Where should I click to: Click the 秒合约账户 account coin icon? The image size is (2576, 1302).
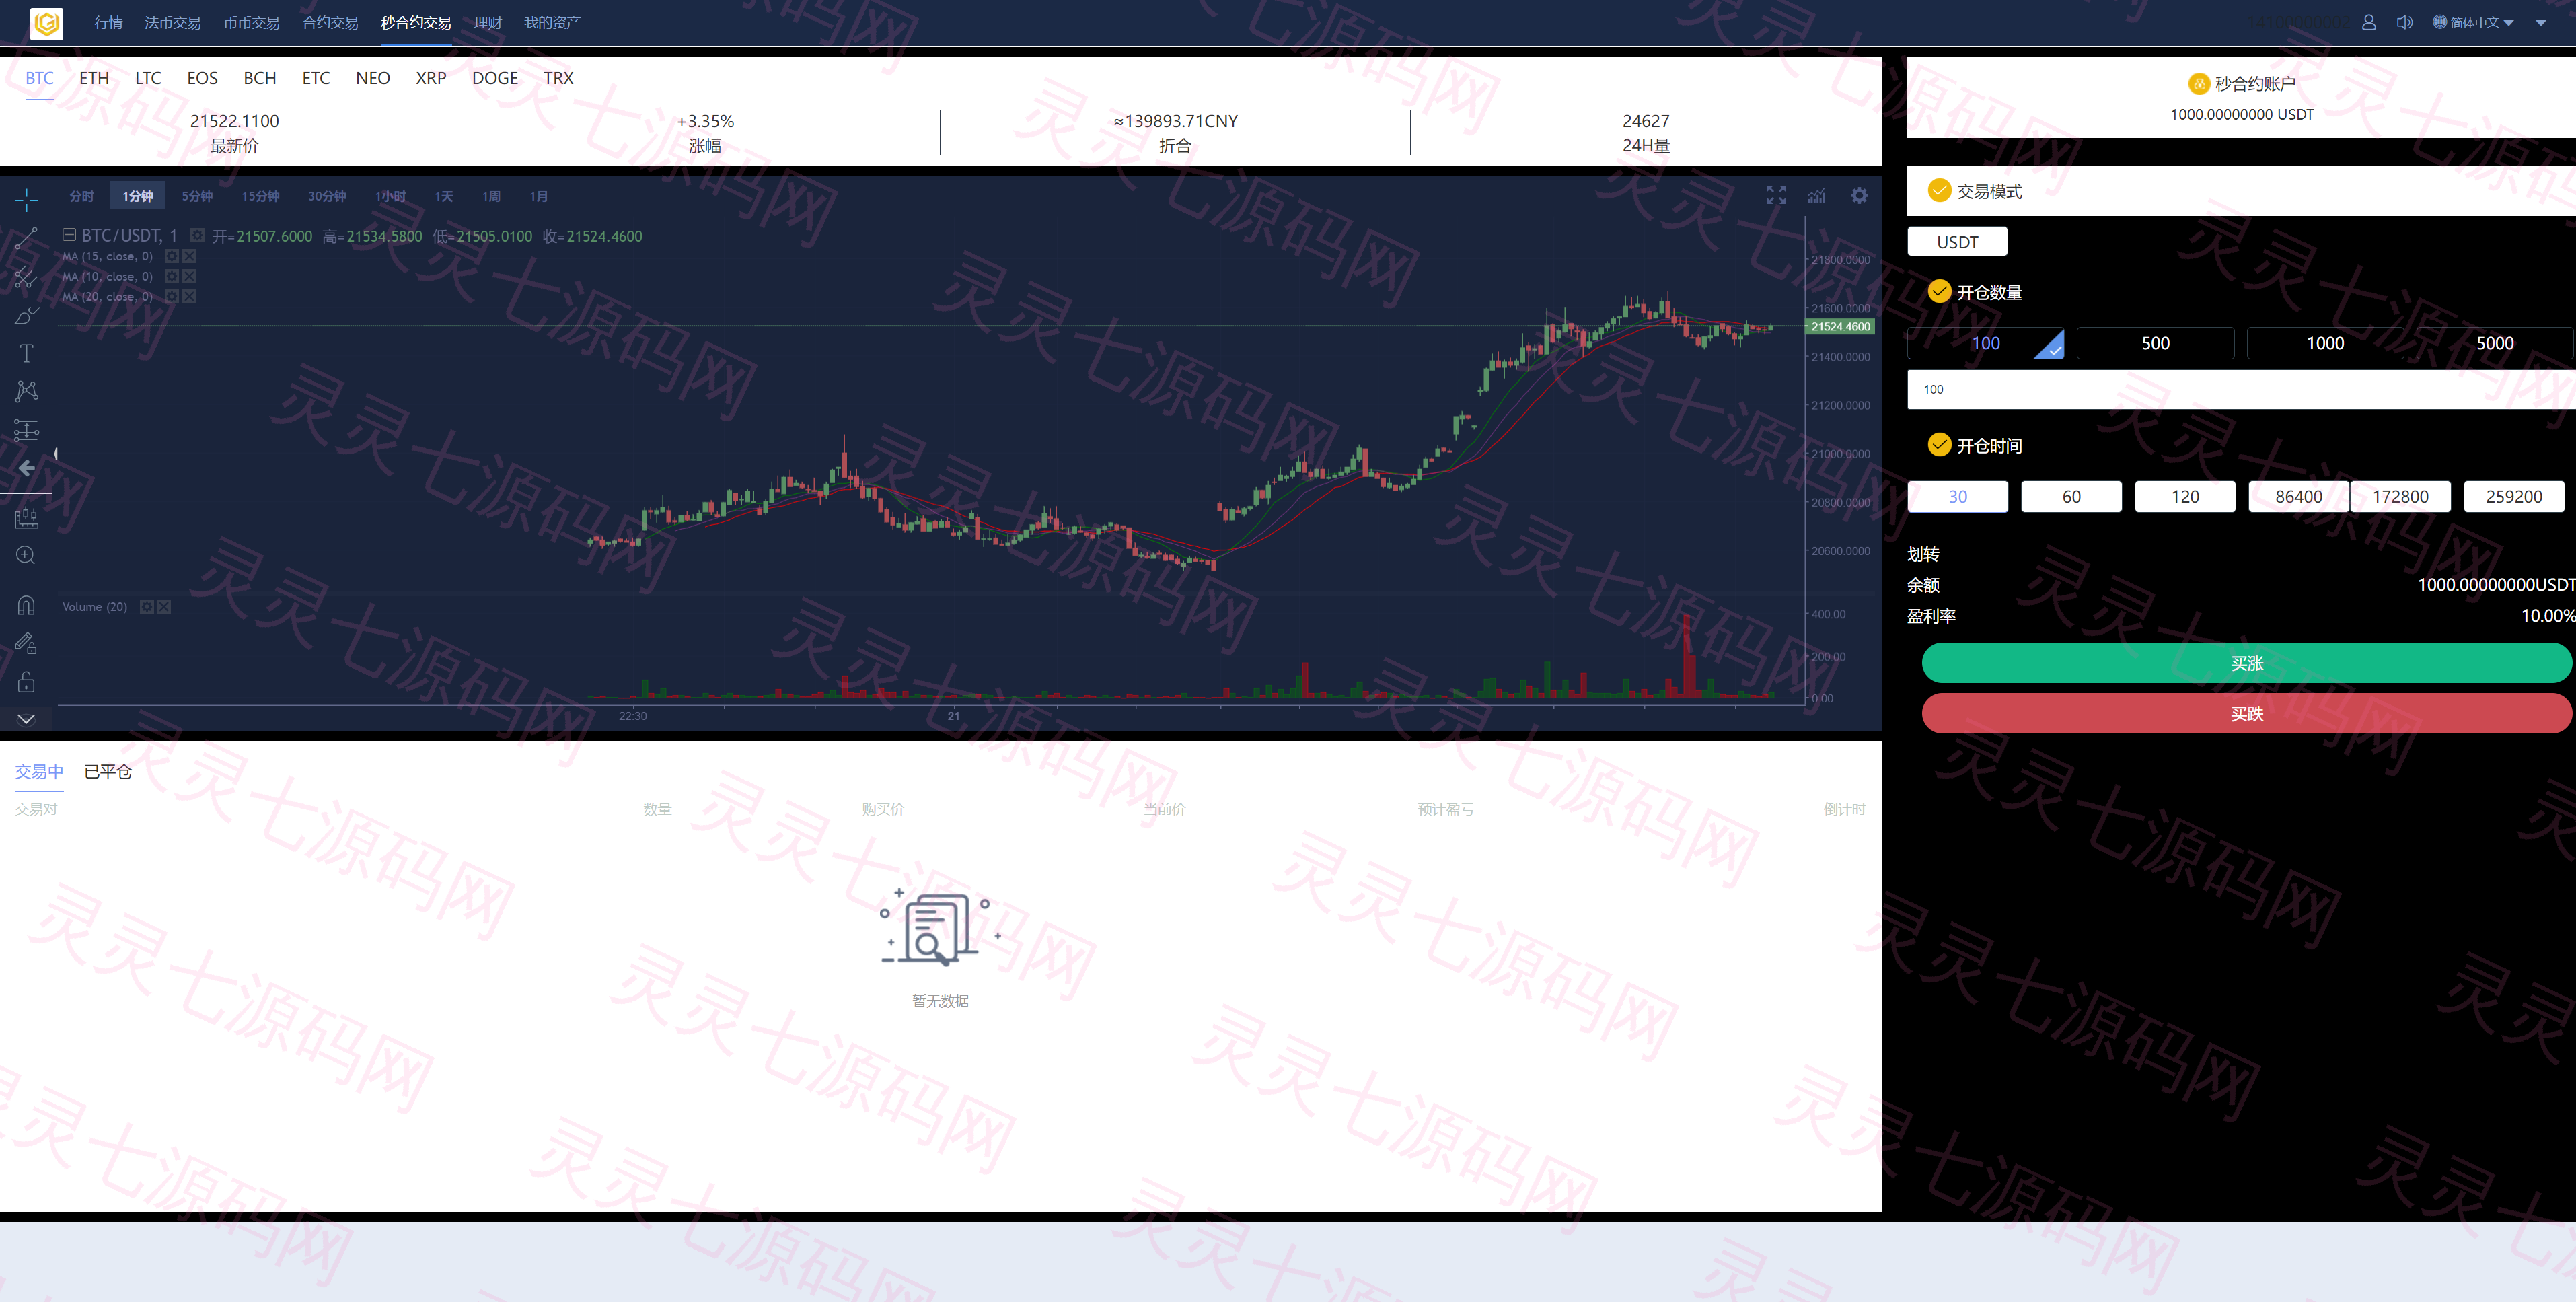click(2198, 84)
